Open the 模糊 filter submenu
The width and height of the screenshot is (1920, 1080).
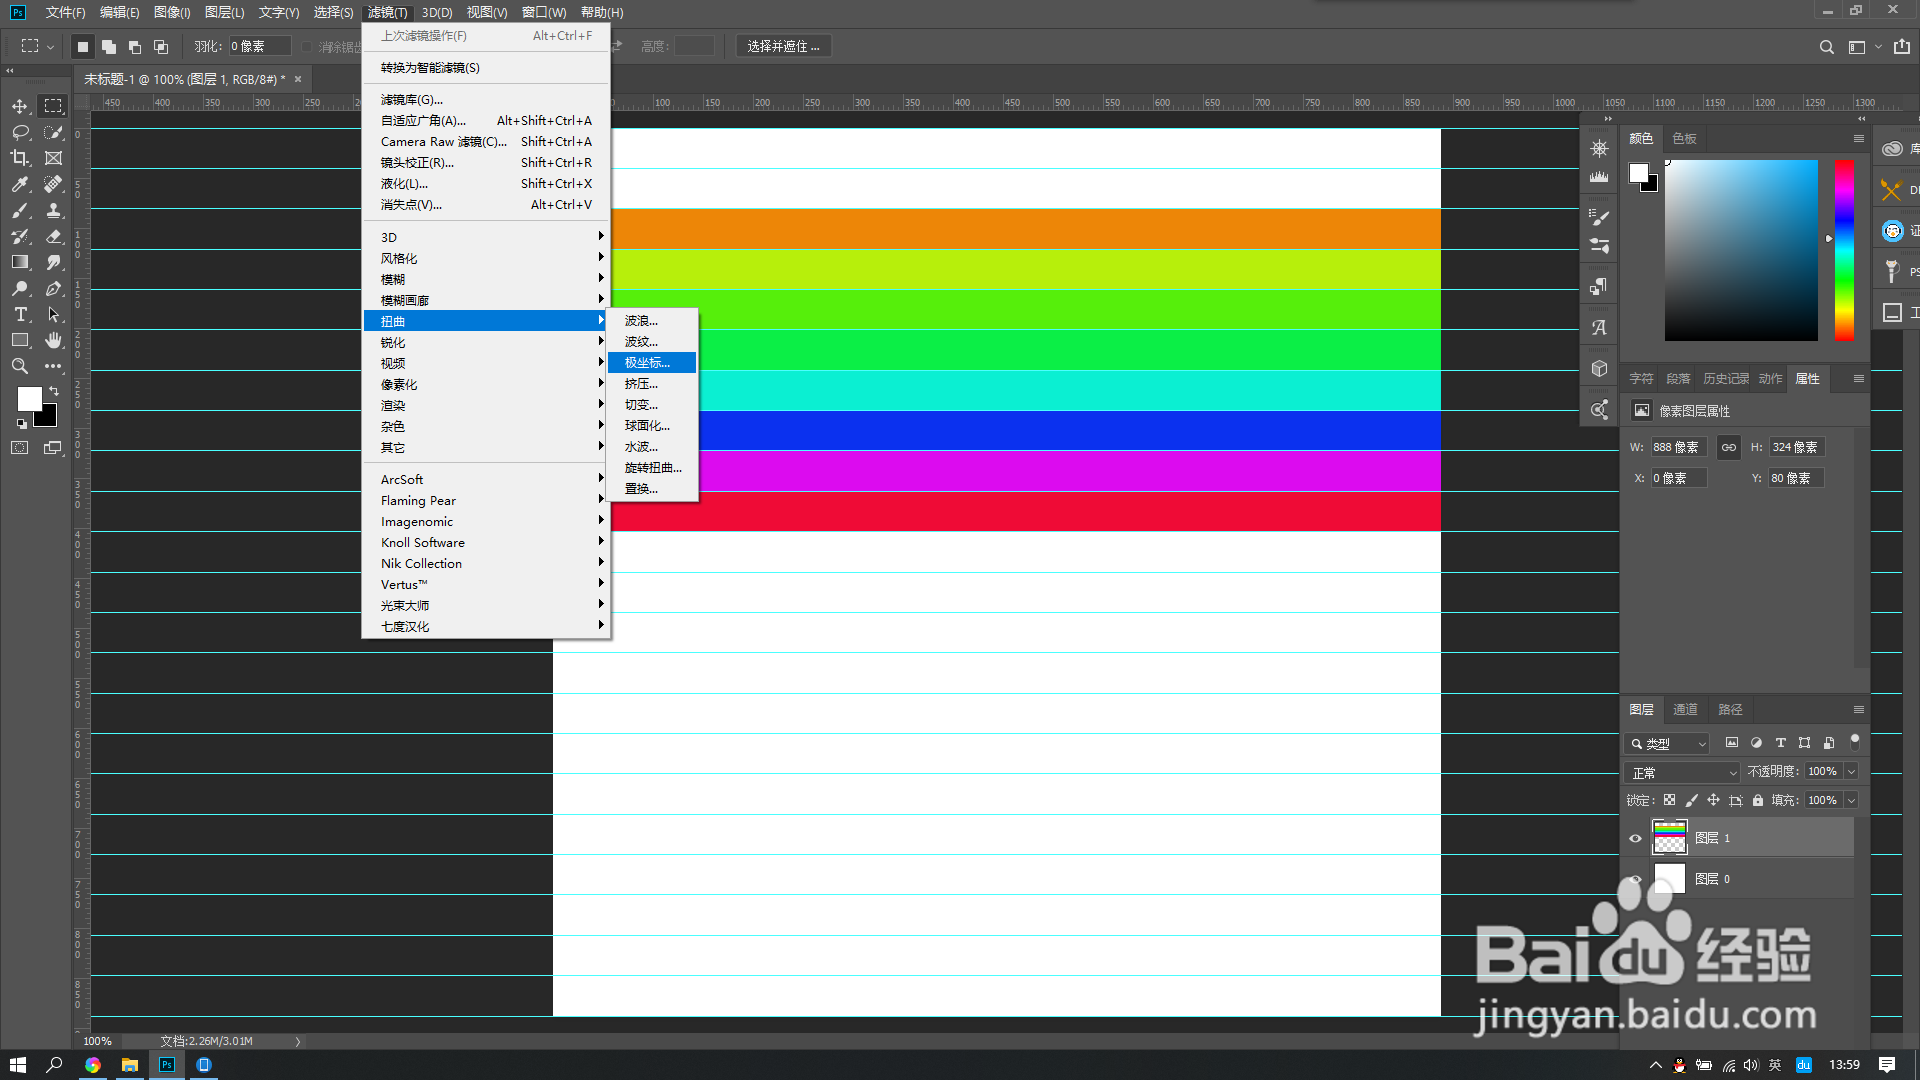click(x=487, y=279)
